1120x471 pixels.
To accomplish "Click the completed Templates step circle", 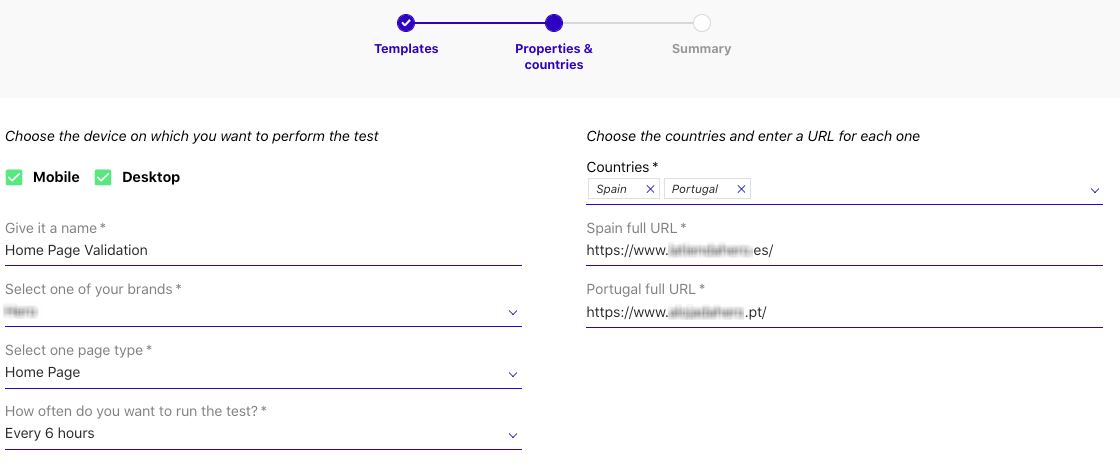I will 405,23.
